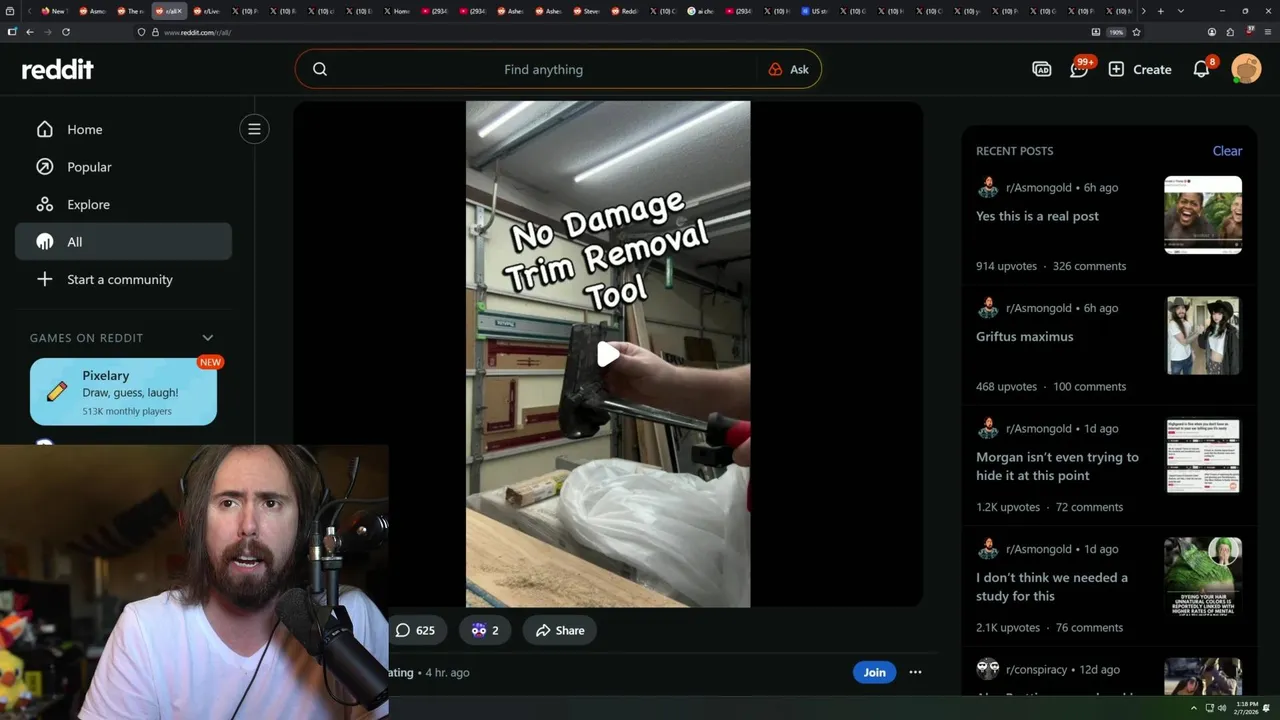Viewport: 1280px width, 720px height.
Task: Play the Trim Removal Tool video
Action: (x=608, y=354)
